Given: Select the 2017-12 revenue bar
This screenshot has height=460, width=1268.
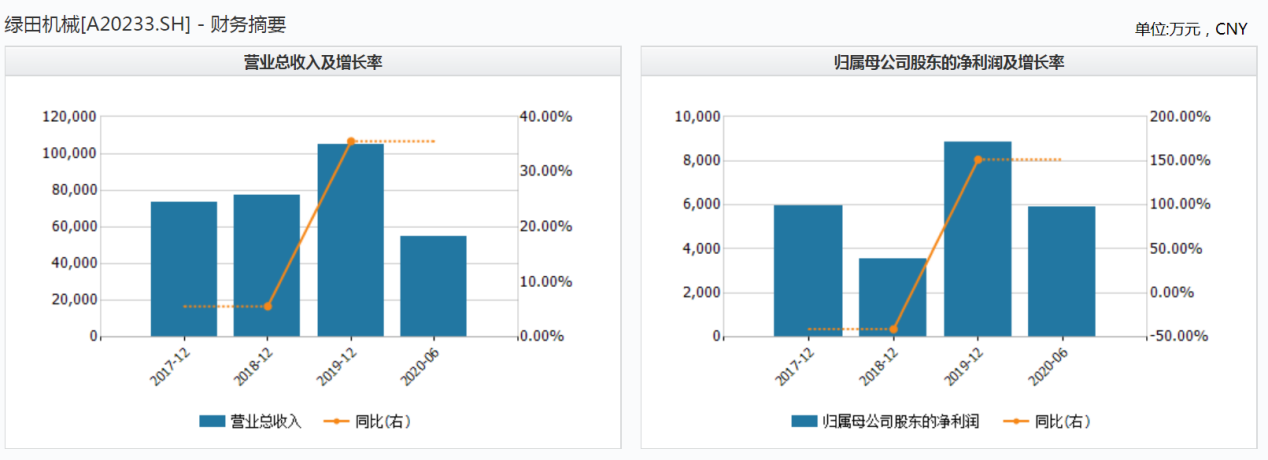Looking at the screenshot, I should click(x=184, y=269).
